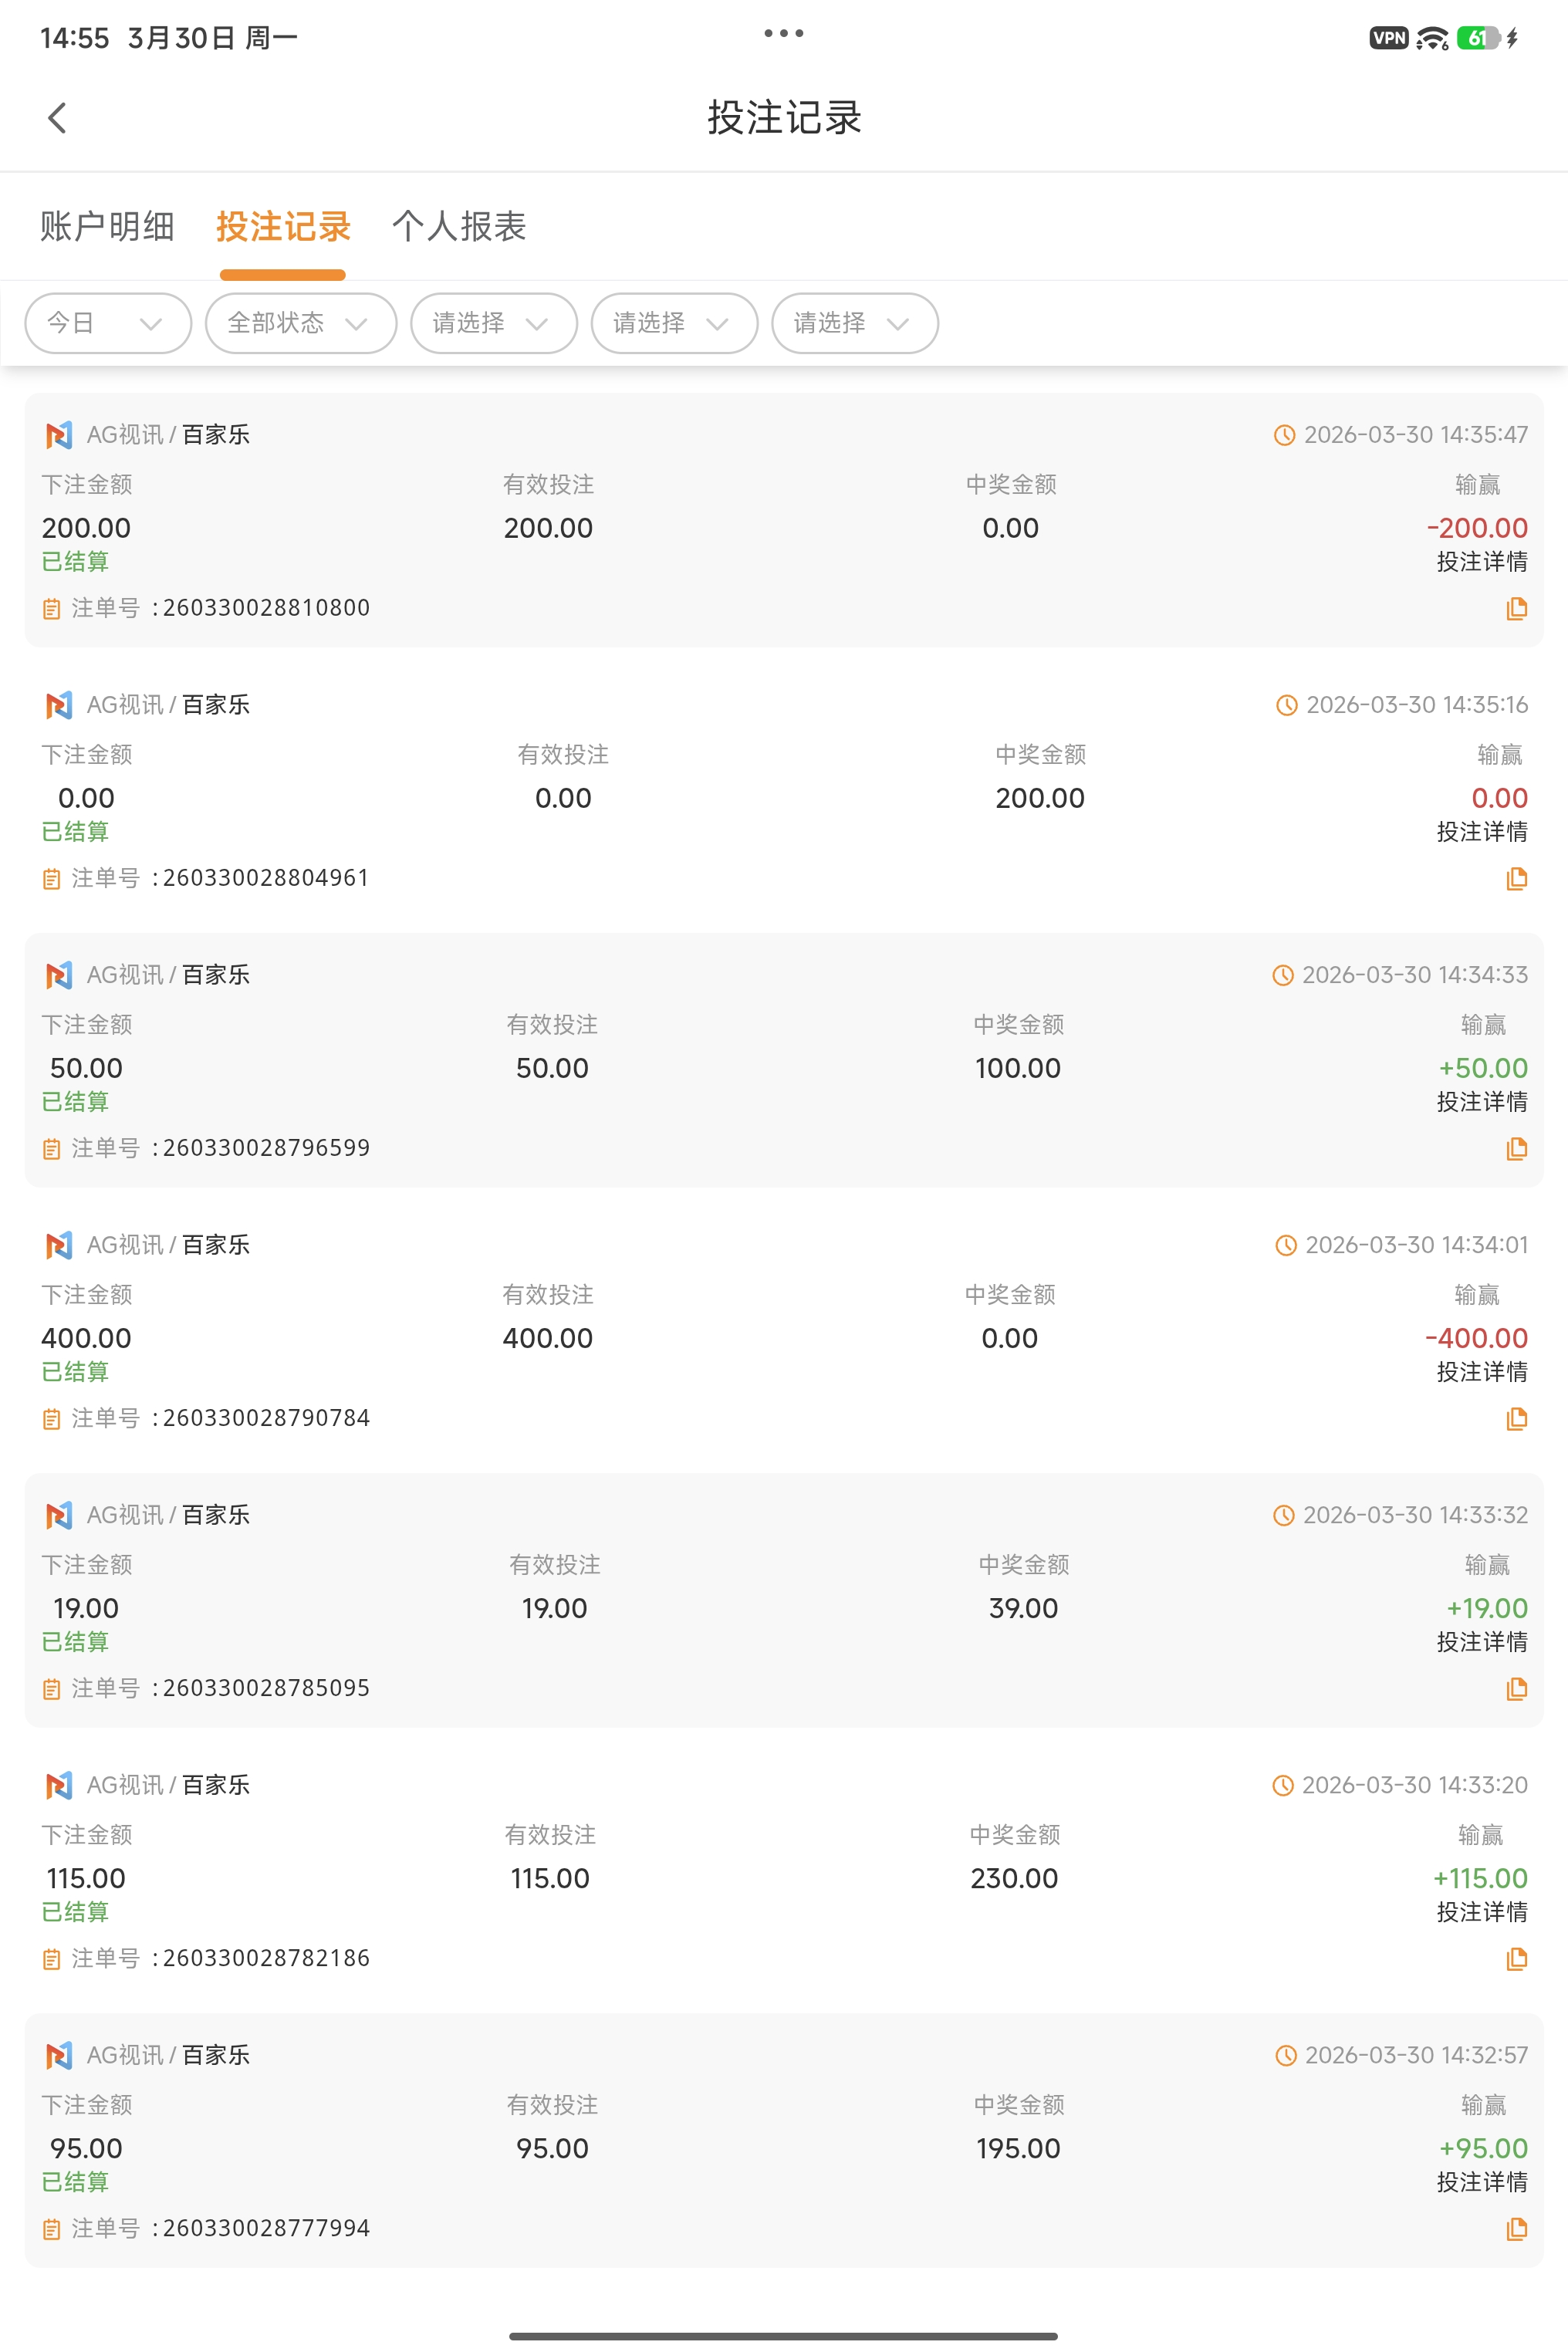Open 投注详情 for the +50.00 bet

tap(1481, 1102)
